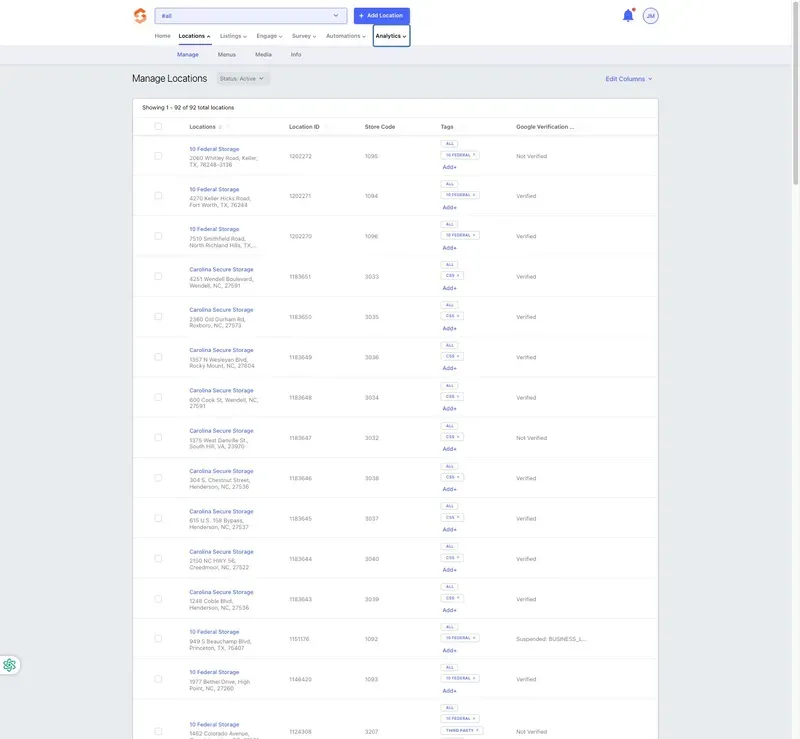Check the select-all checkbox in table header
The width and height of the screenshot is (800, 739).
(x=158, y=127)
